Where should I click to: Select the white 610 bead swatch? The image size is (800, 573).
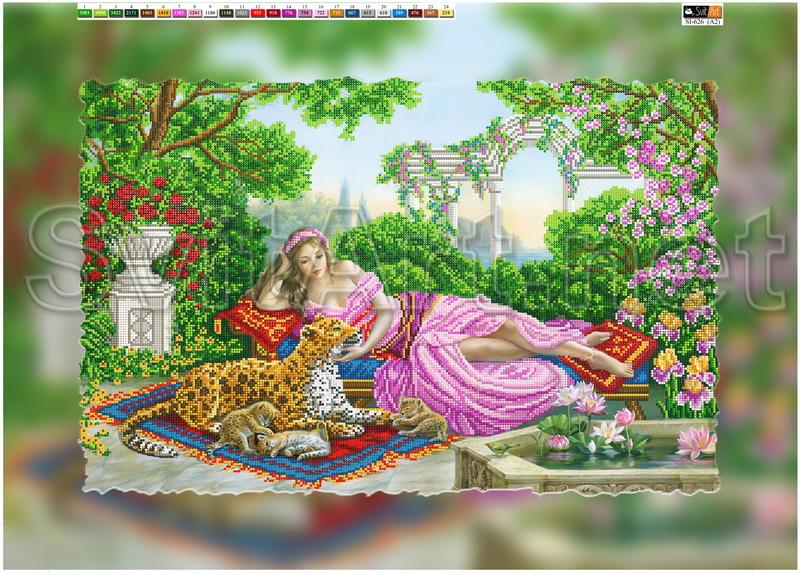tap(385, 14)
